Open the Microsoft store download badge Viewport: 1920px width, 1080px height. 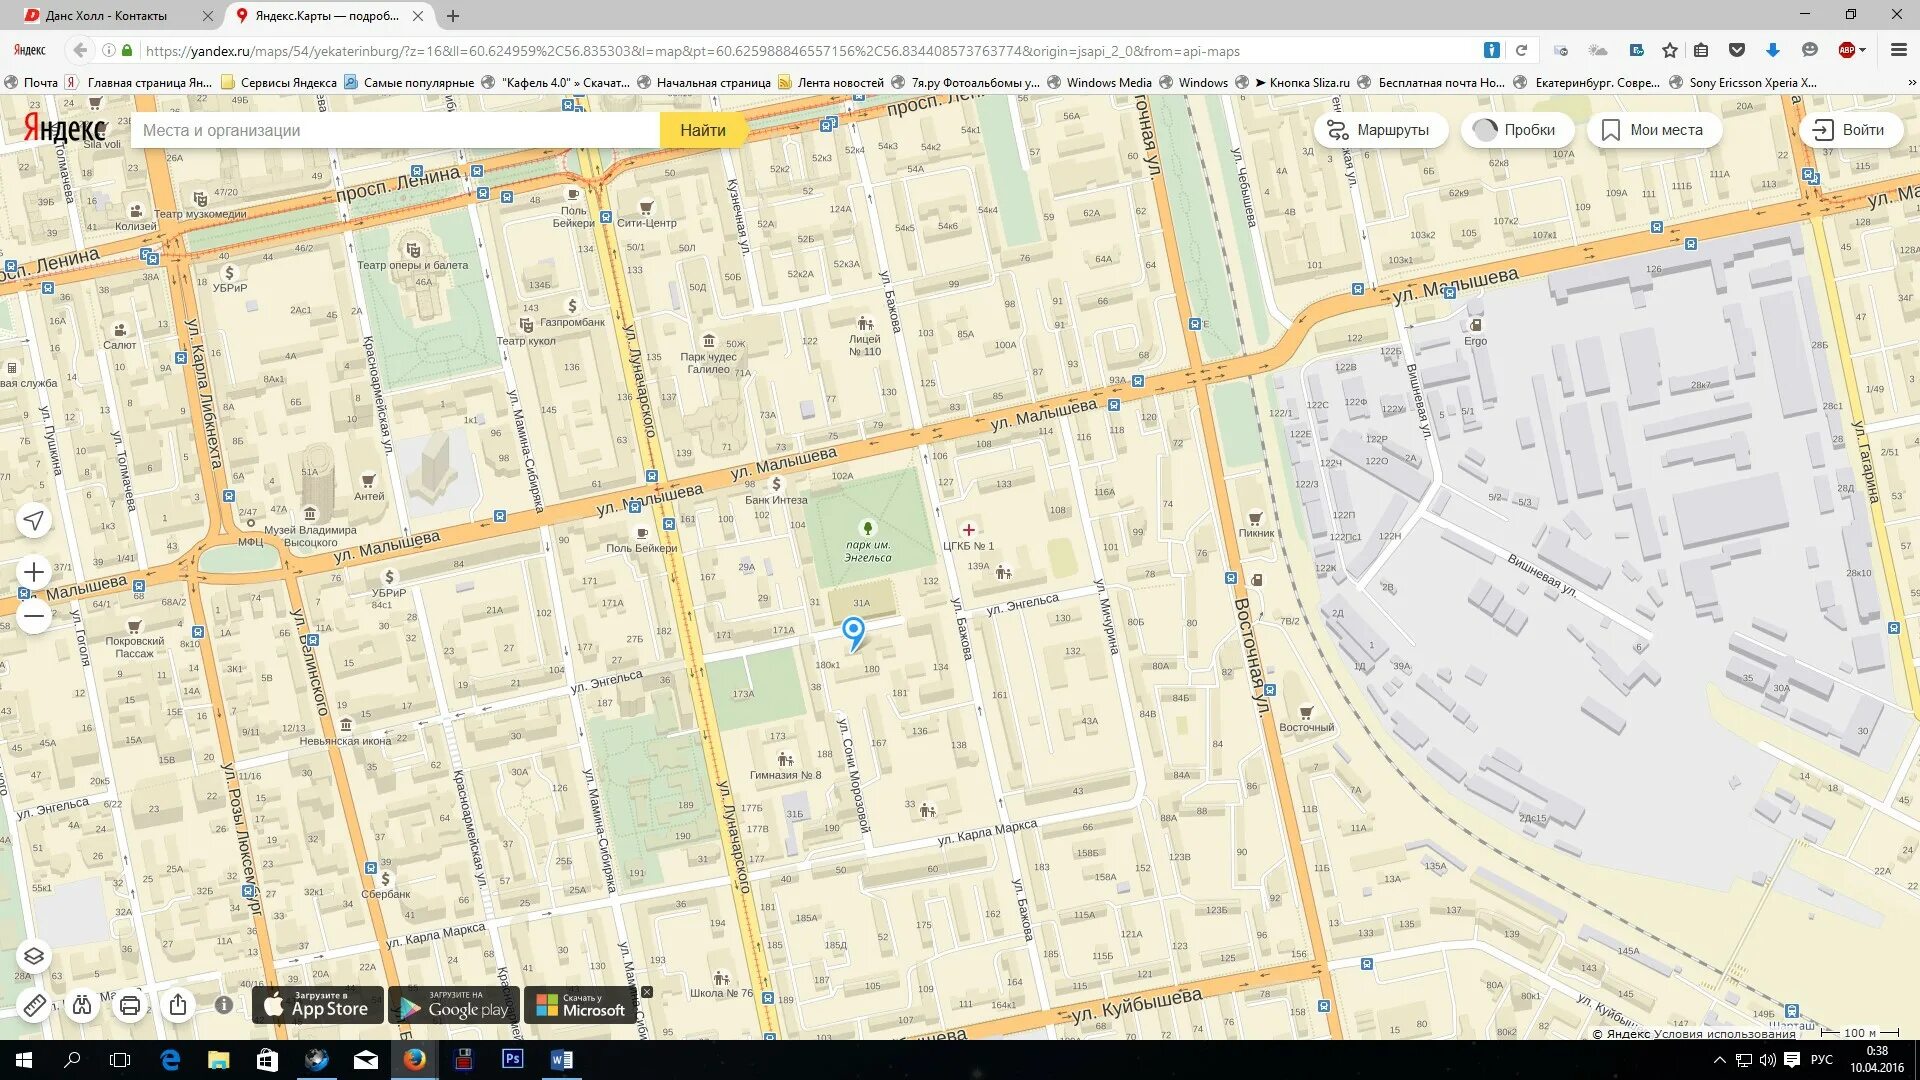tap(581, 1005)
